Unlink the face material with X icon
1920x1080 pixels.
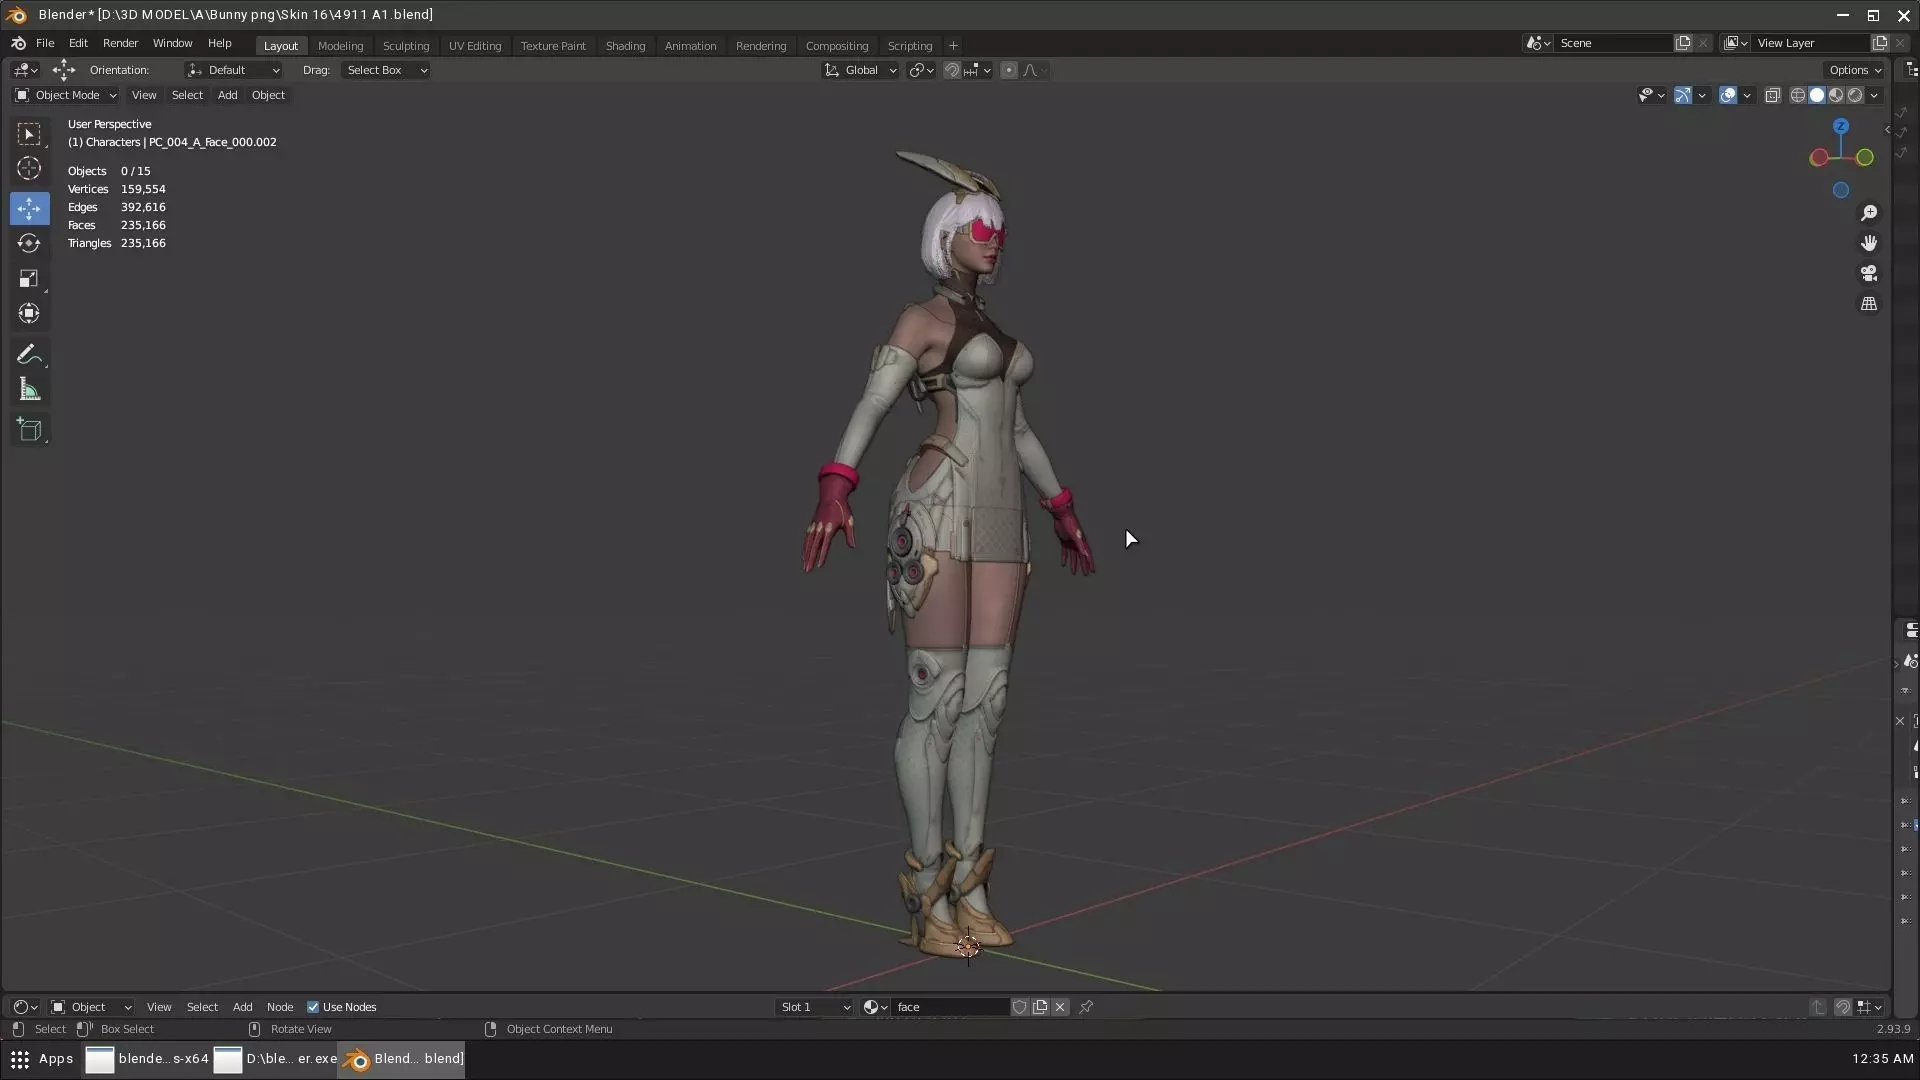[x=1060, y=1007]
